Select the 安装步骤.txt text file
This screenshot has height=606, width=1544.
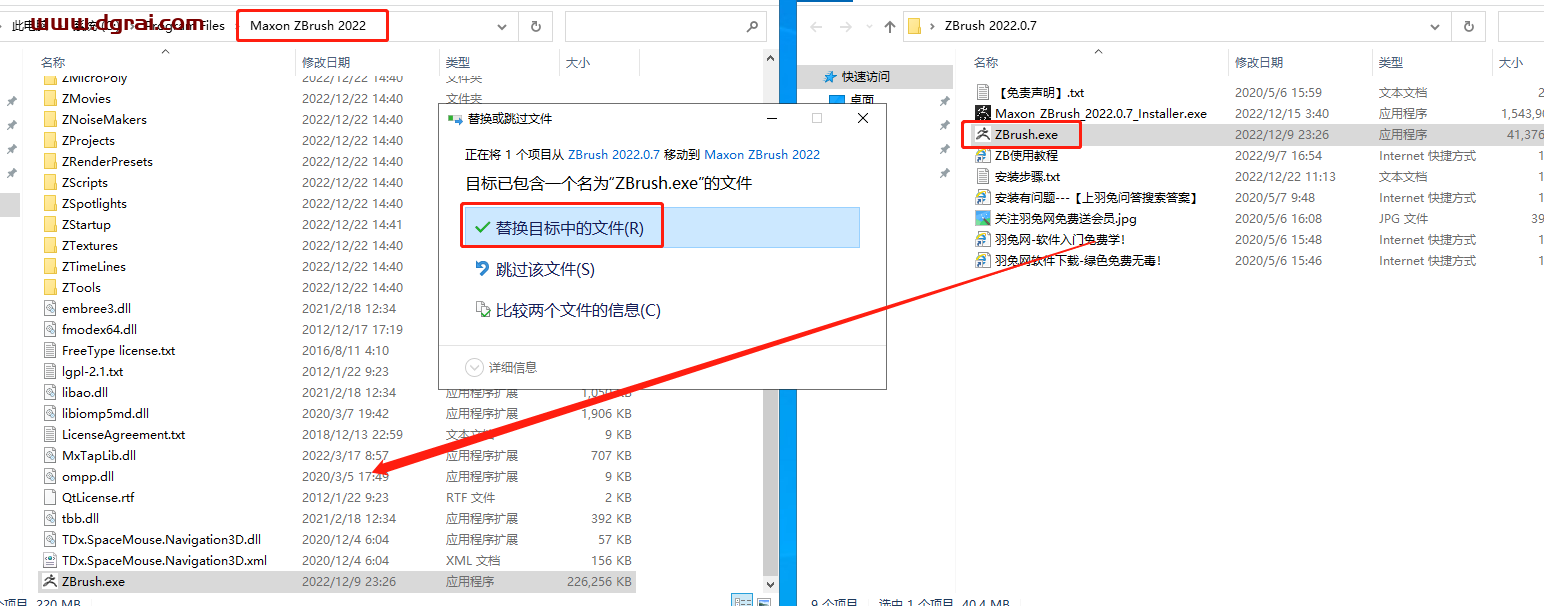tap(1027, 177)
